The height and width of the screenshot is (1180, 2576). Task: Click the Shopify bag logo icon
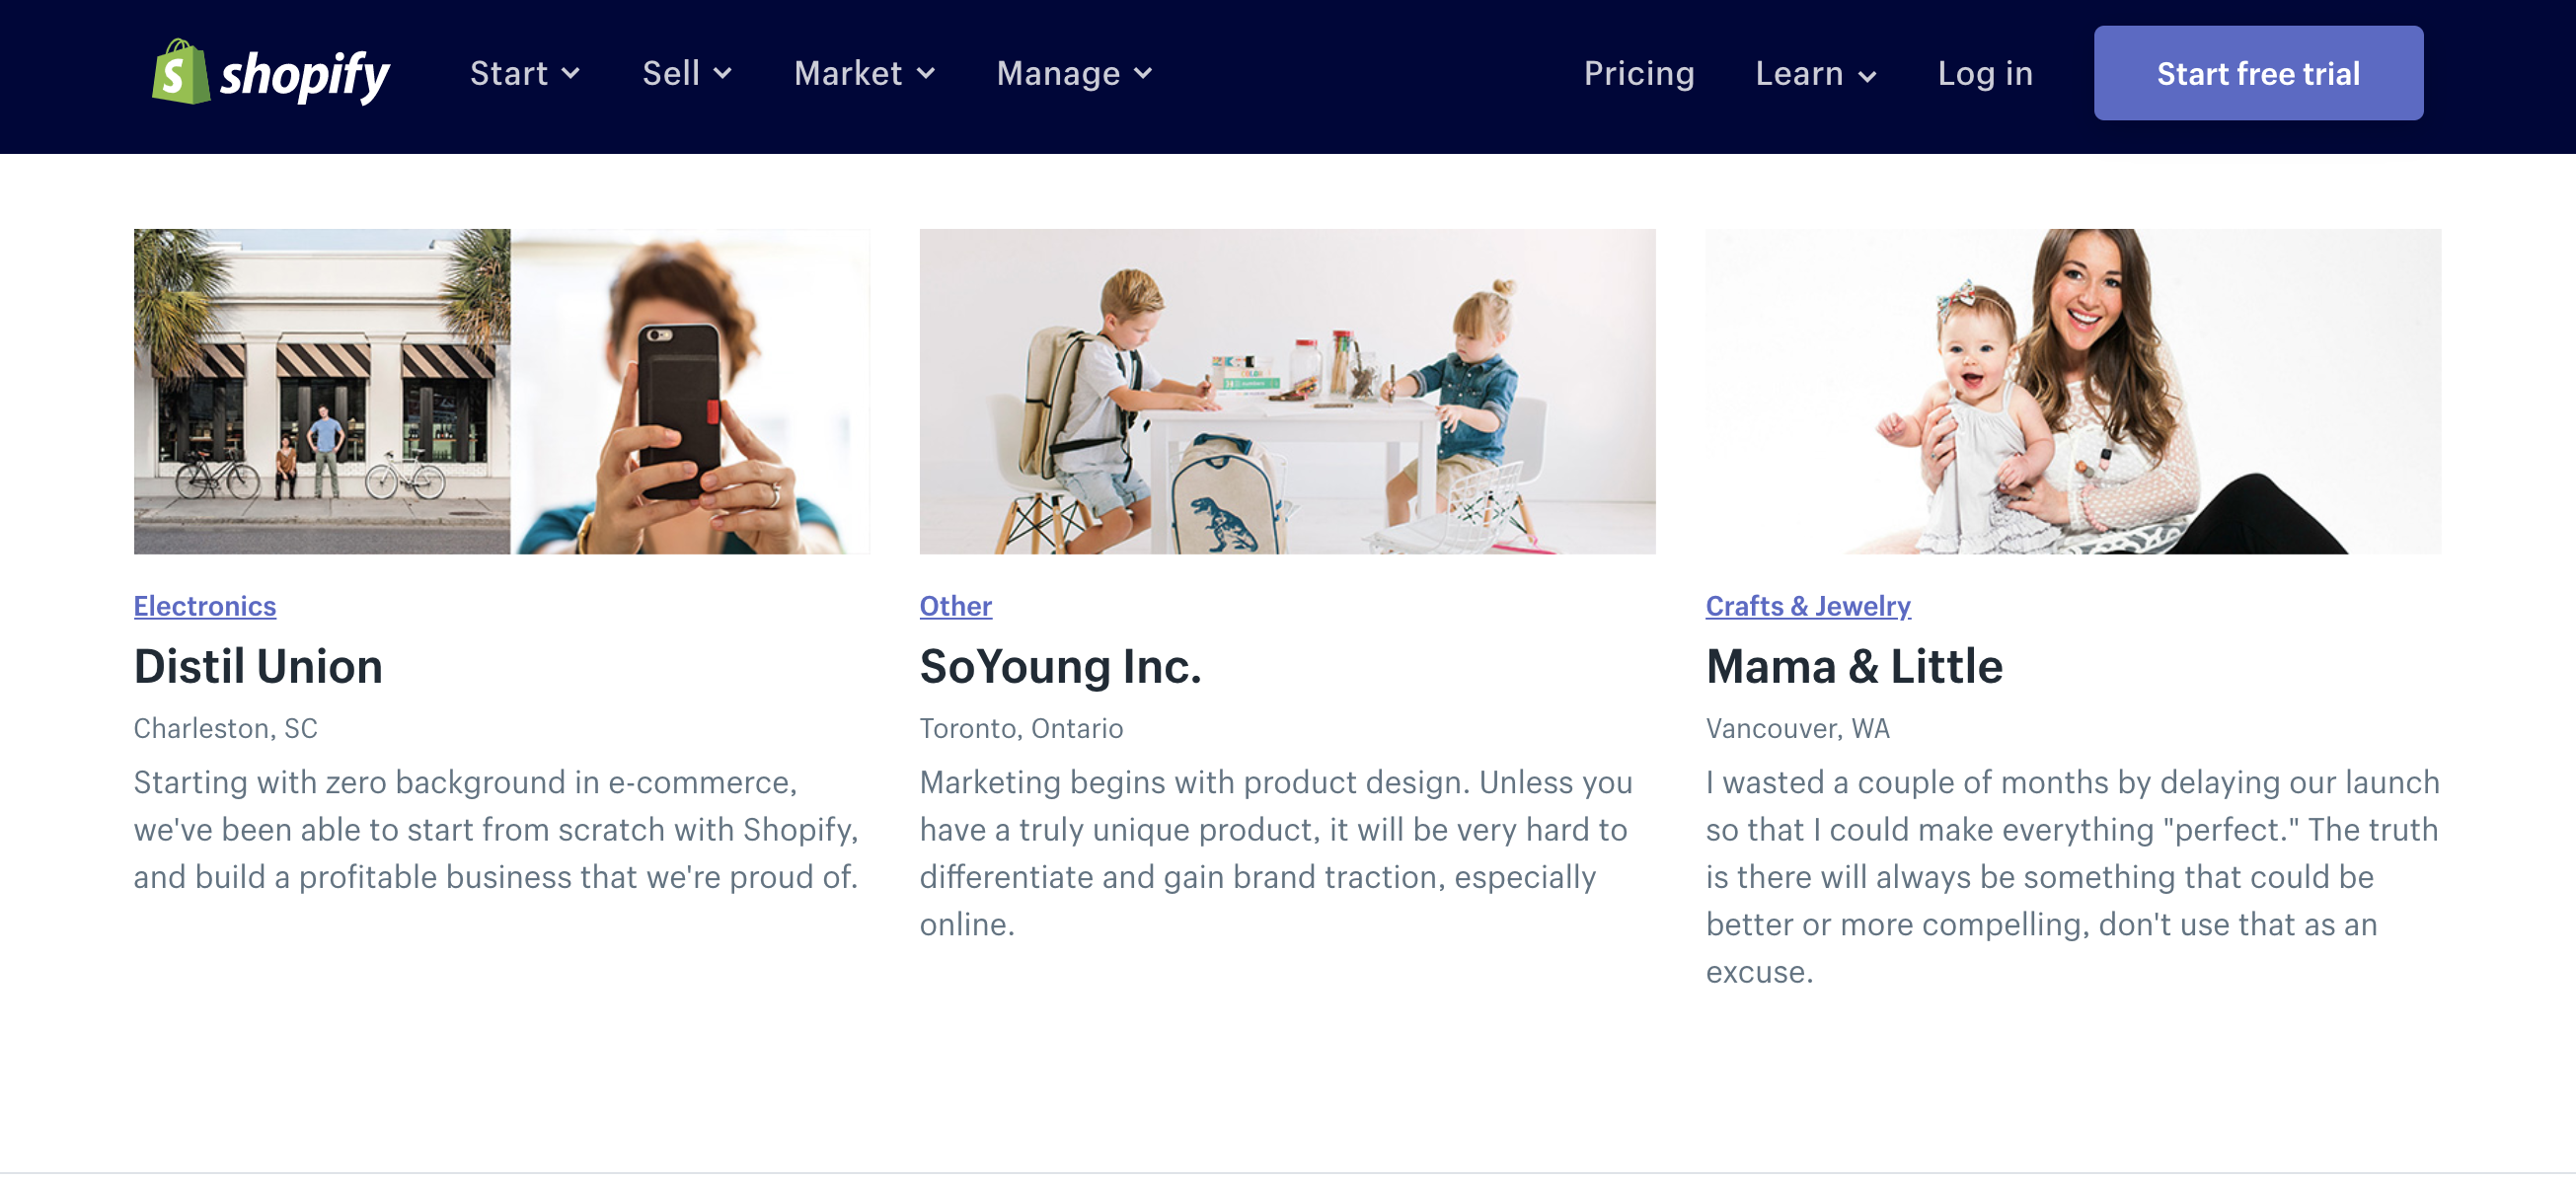pyautogui.click(x=180, y=73)
